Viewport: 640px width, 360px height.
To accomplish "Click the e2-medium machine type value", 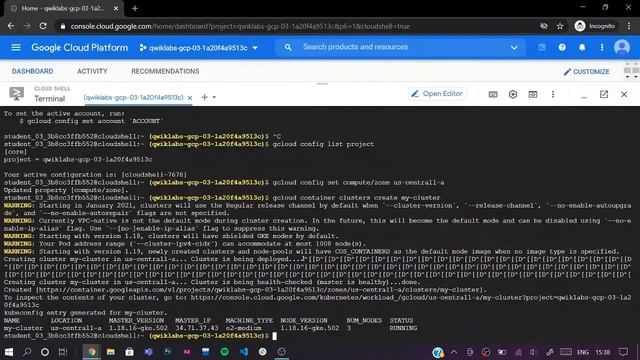I will 244,328.
